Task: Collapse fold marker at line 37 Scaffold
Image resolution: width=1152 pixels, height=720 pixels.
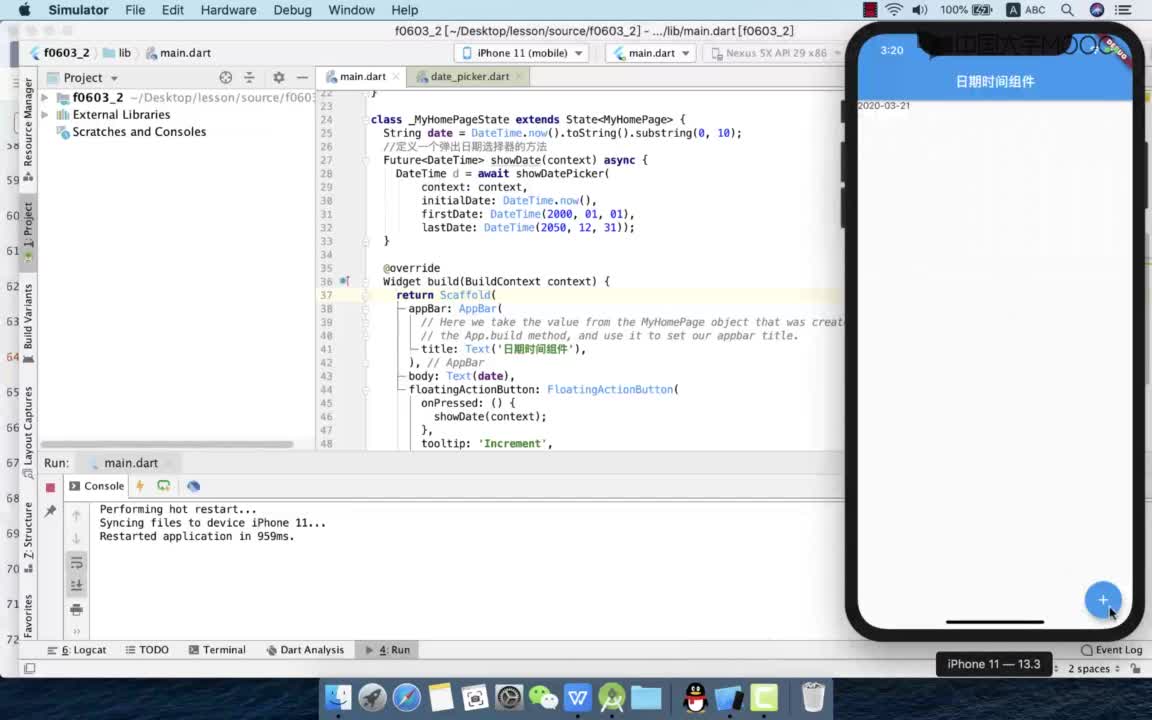Action: click(x=365, y=295)
